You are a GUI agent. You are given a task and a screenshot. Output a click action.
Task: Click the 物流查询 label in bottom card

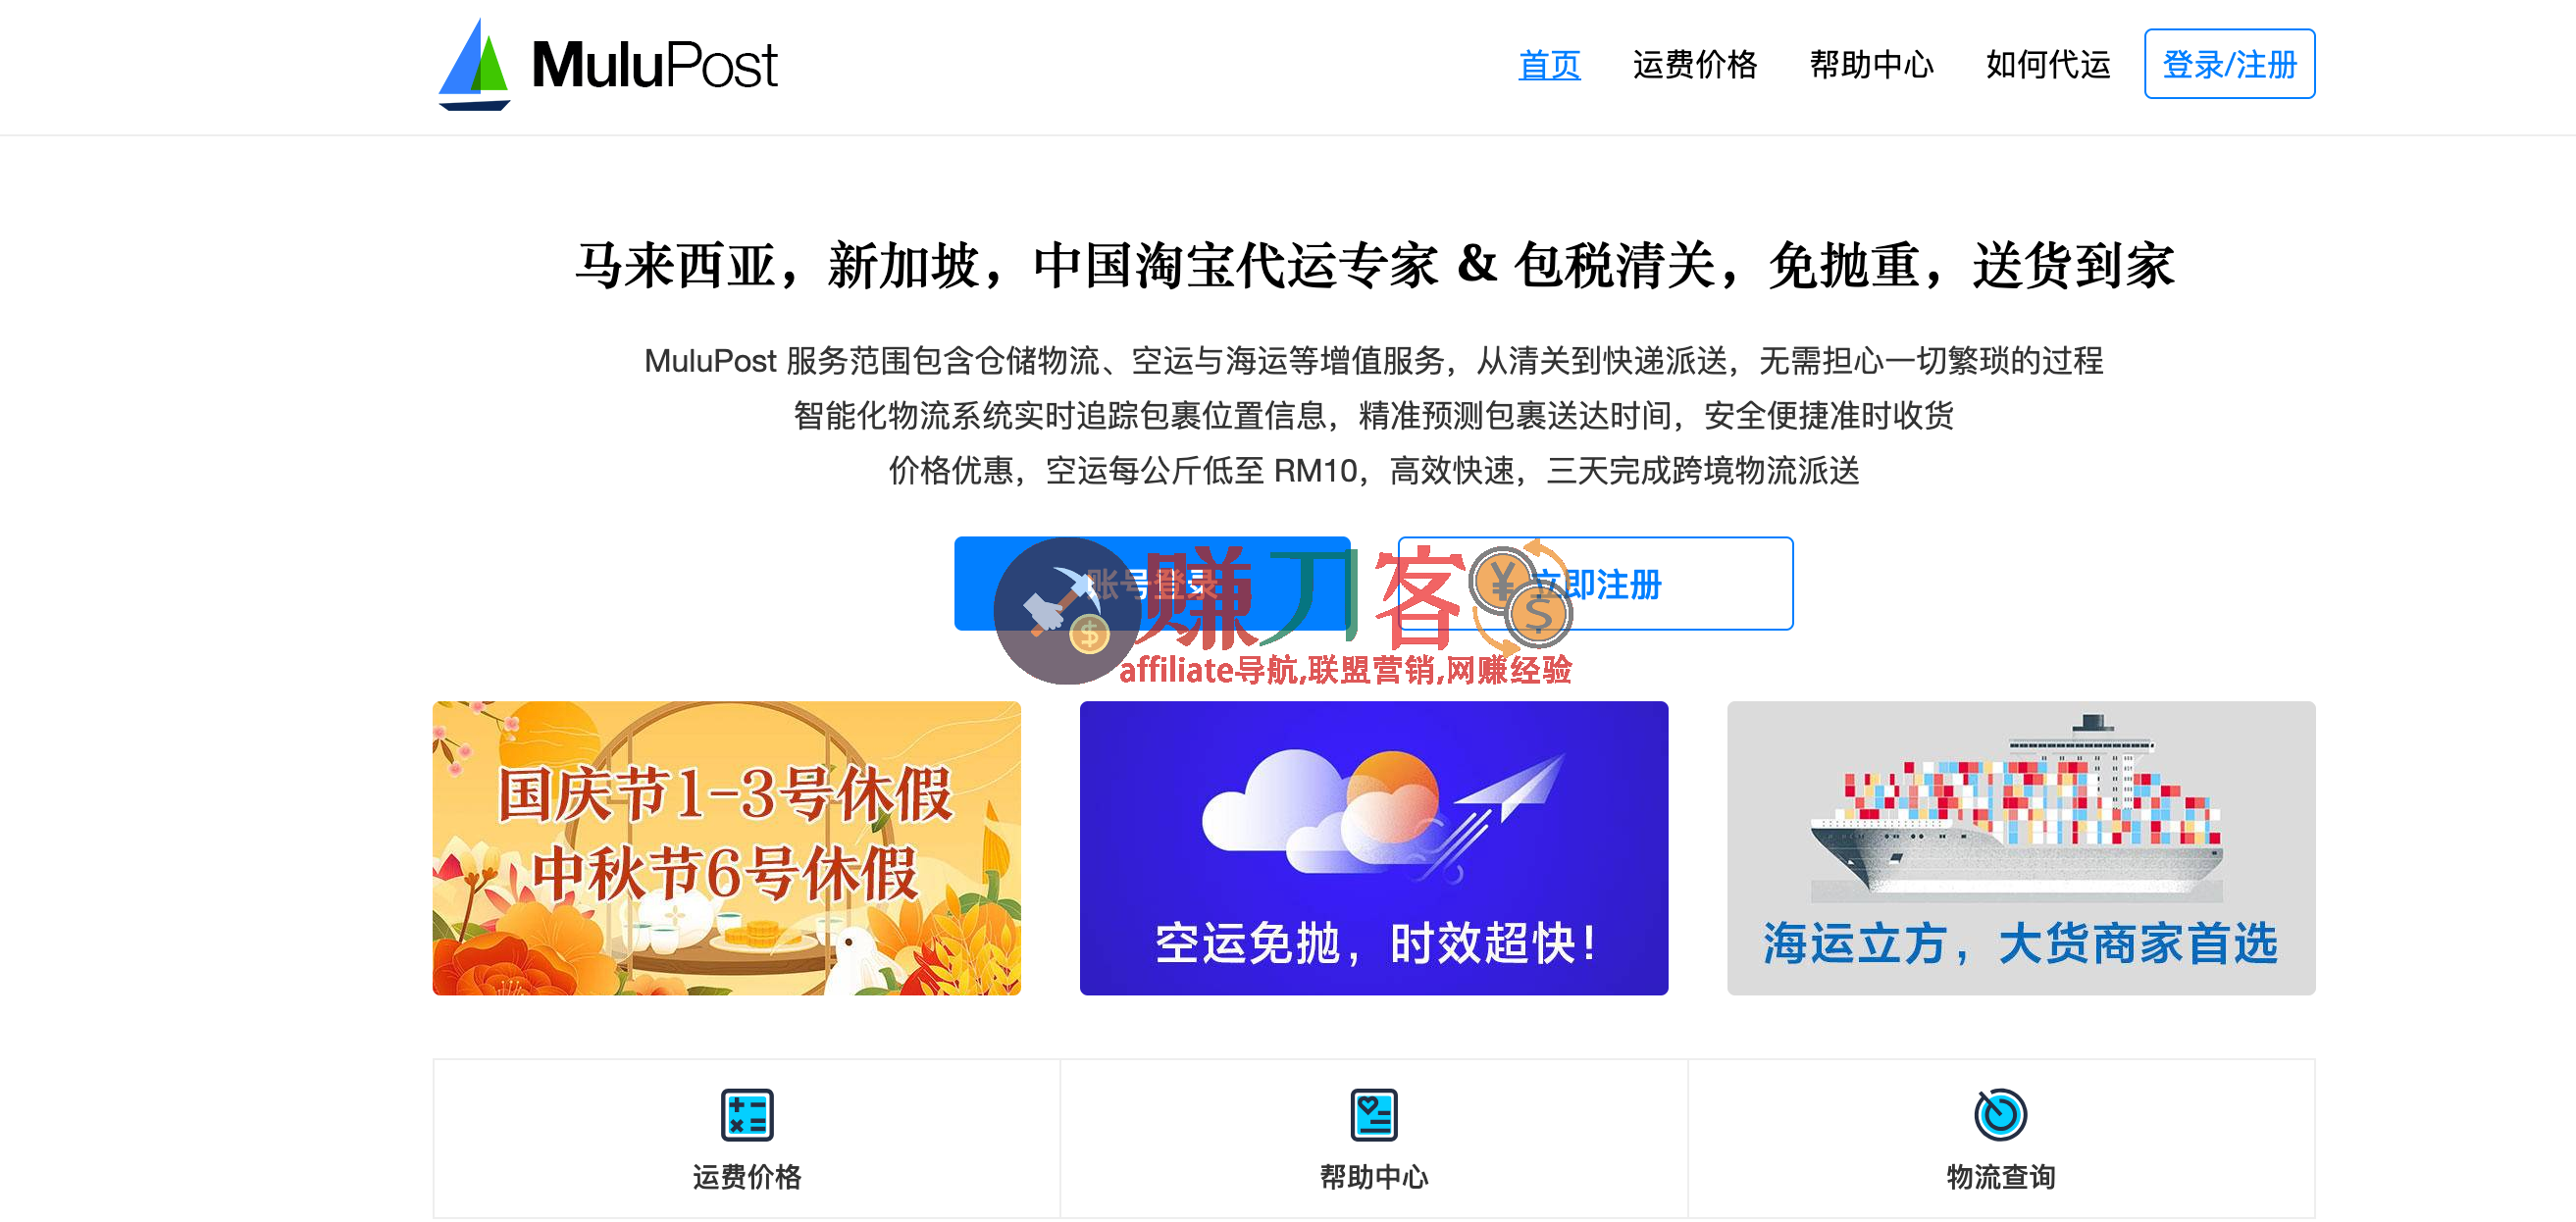2000,1177
